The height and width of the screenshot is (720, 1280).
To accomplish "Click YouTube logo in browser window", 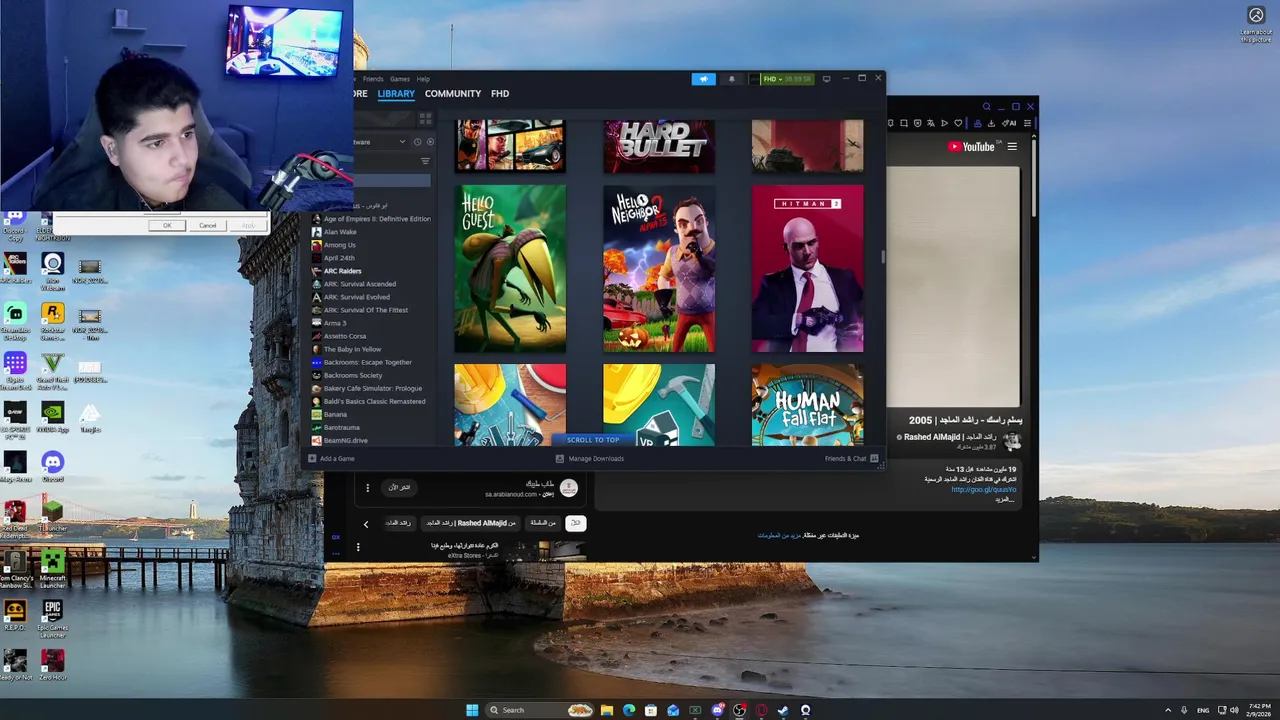I will (971, 147).
